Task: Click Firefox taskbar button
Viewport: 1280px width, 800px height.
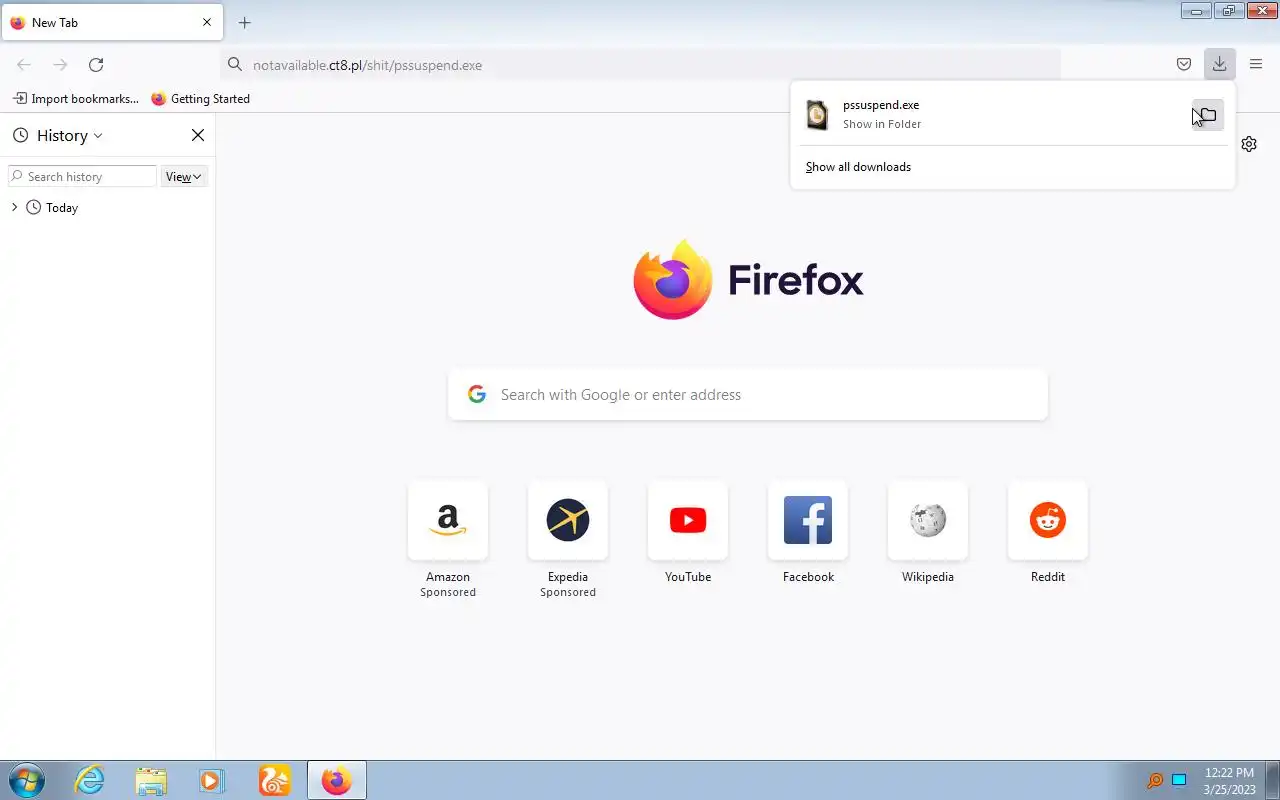Action: pyautogui.click(x=337, y=781)
